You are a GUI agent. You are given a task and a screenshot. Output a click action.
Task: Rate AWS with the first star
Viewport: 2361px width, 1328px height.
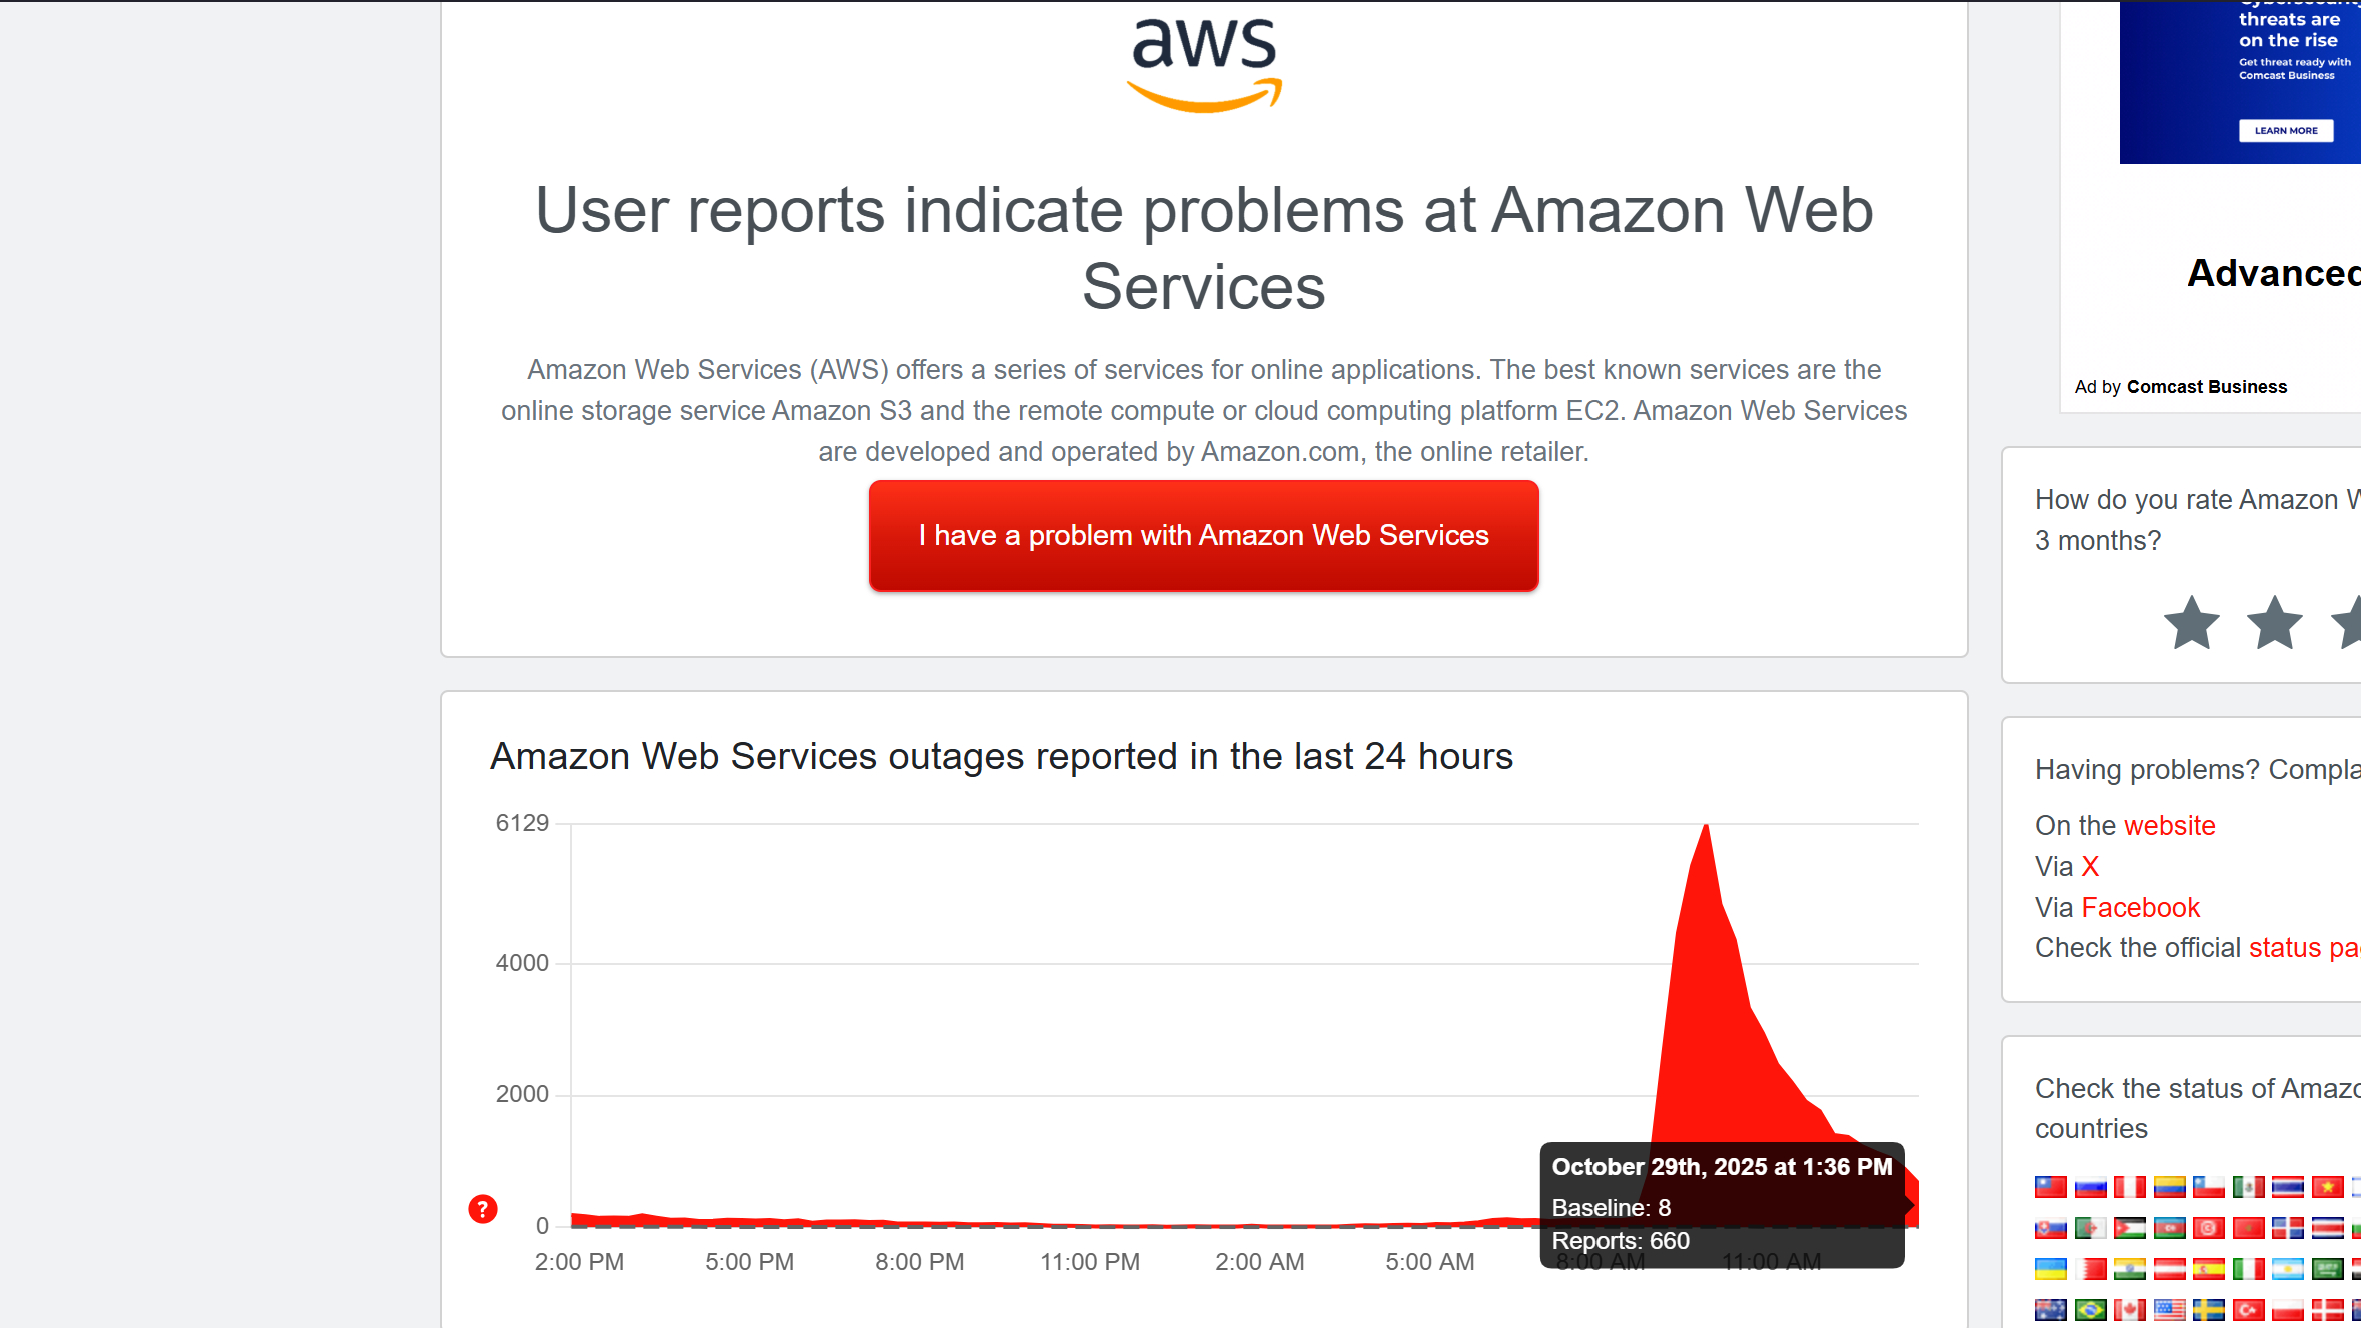pyautogui.click(x=2192, y=623)
